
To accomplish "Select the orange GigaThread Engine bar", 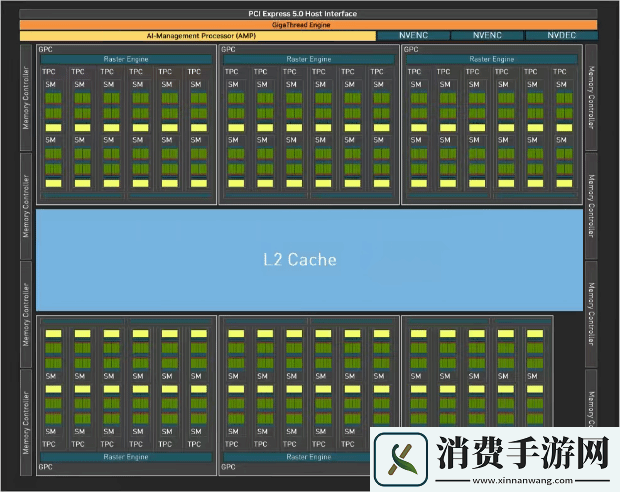I will point(308,23).
